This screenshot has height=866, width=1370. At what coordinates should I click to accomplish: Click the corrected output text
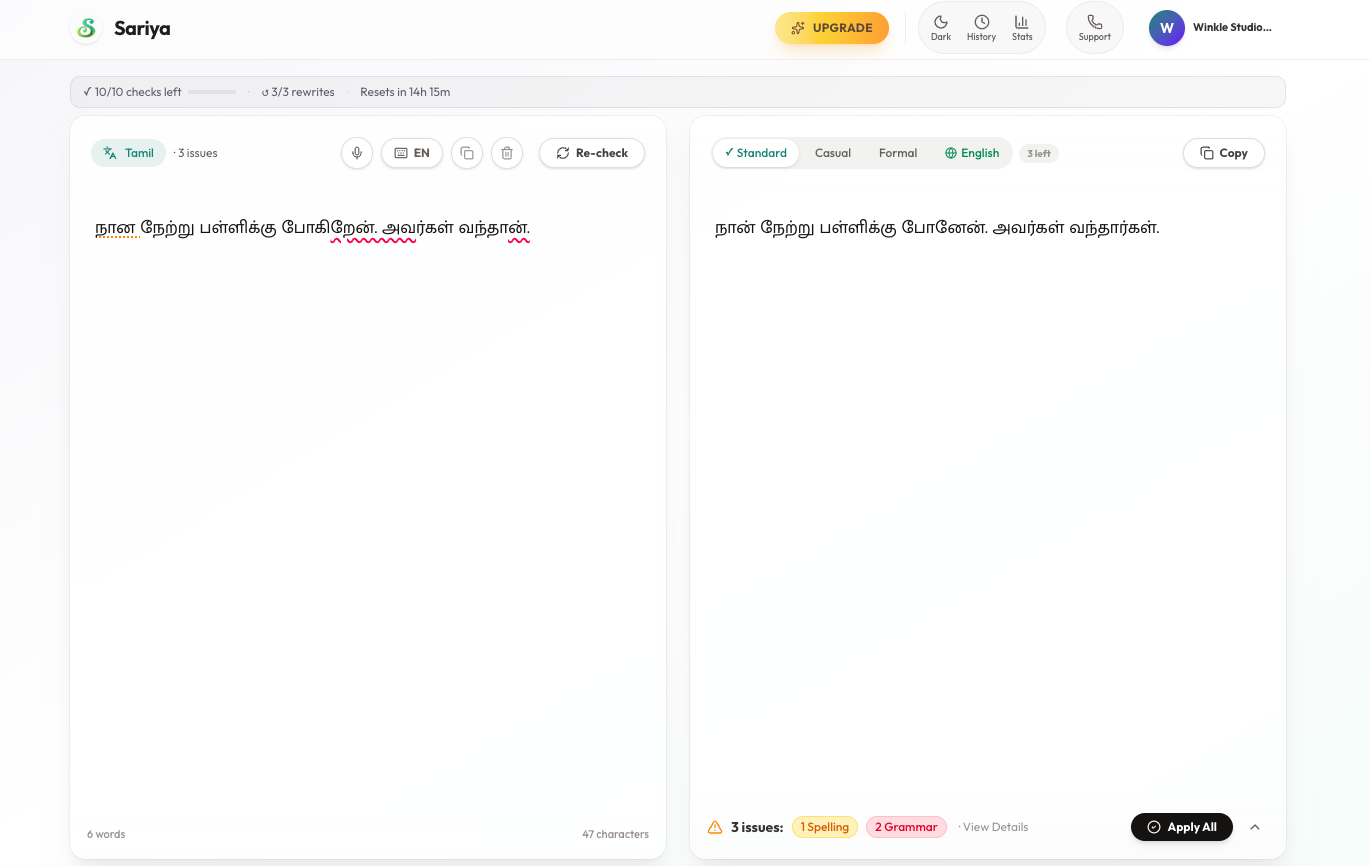coord(937,228)
